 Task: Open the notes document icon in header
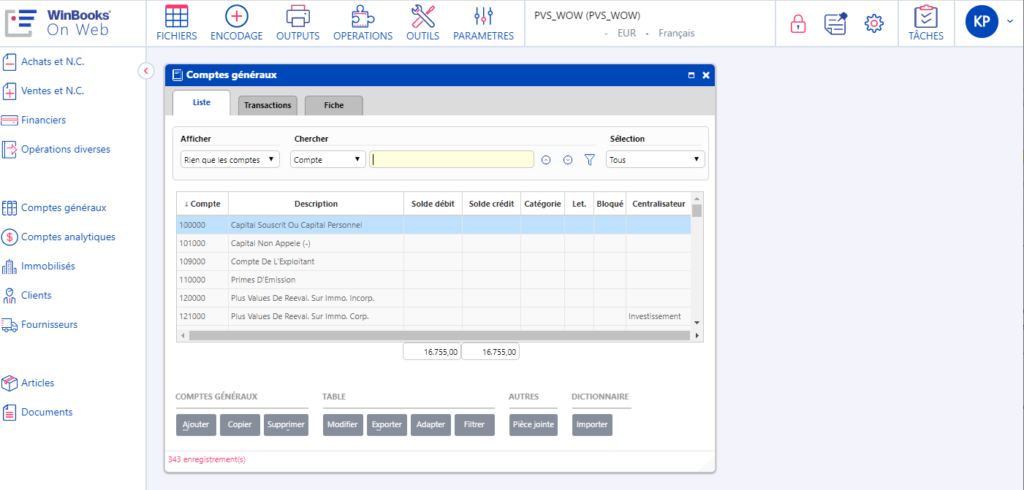point(836,24)
